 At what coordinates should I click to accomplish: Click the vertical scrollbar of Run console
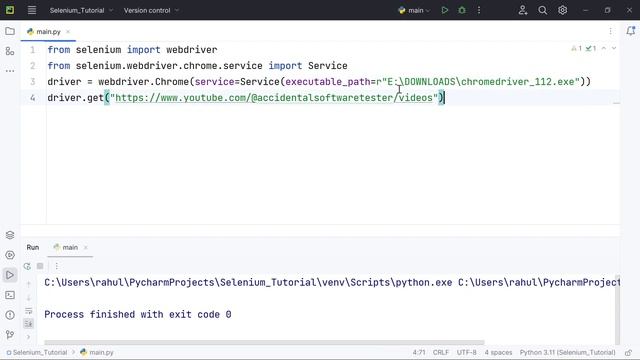[618, 309]
